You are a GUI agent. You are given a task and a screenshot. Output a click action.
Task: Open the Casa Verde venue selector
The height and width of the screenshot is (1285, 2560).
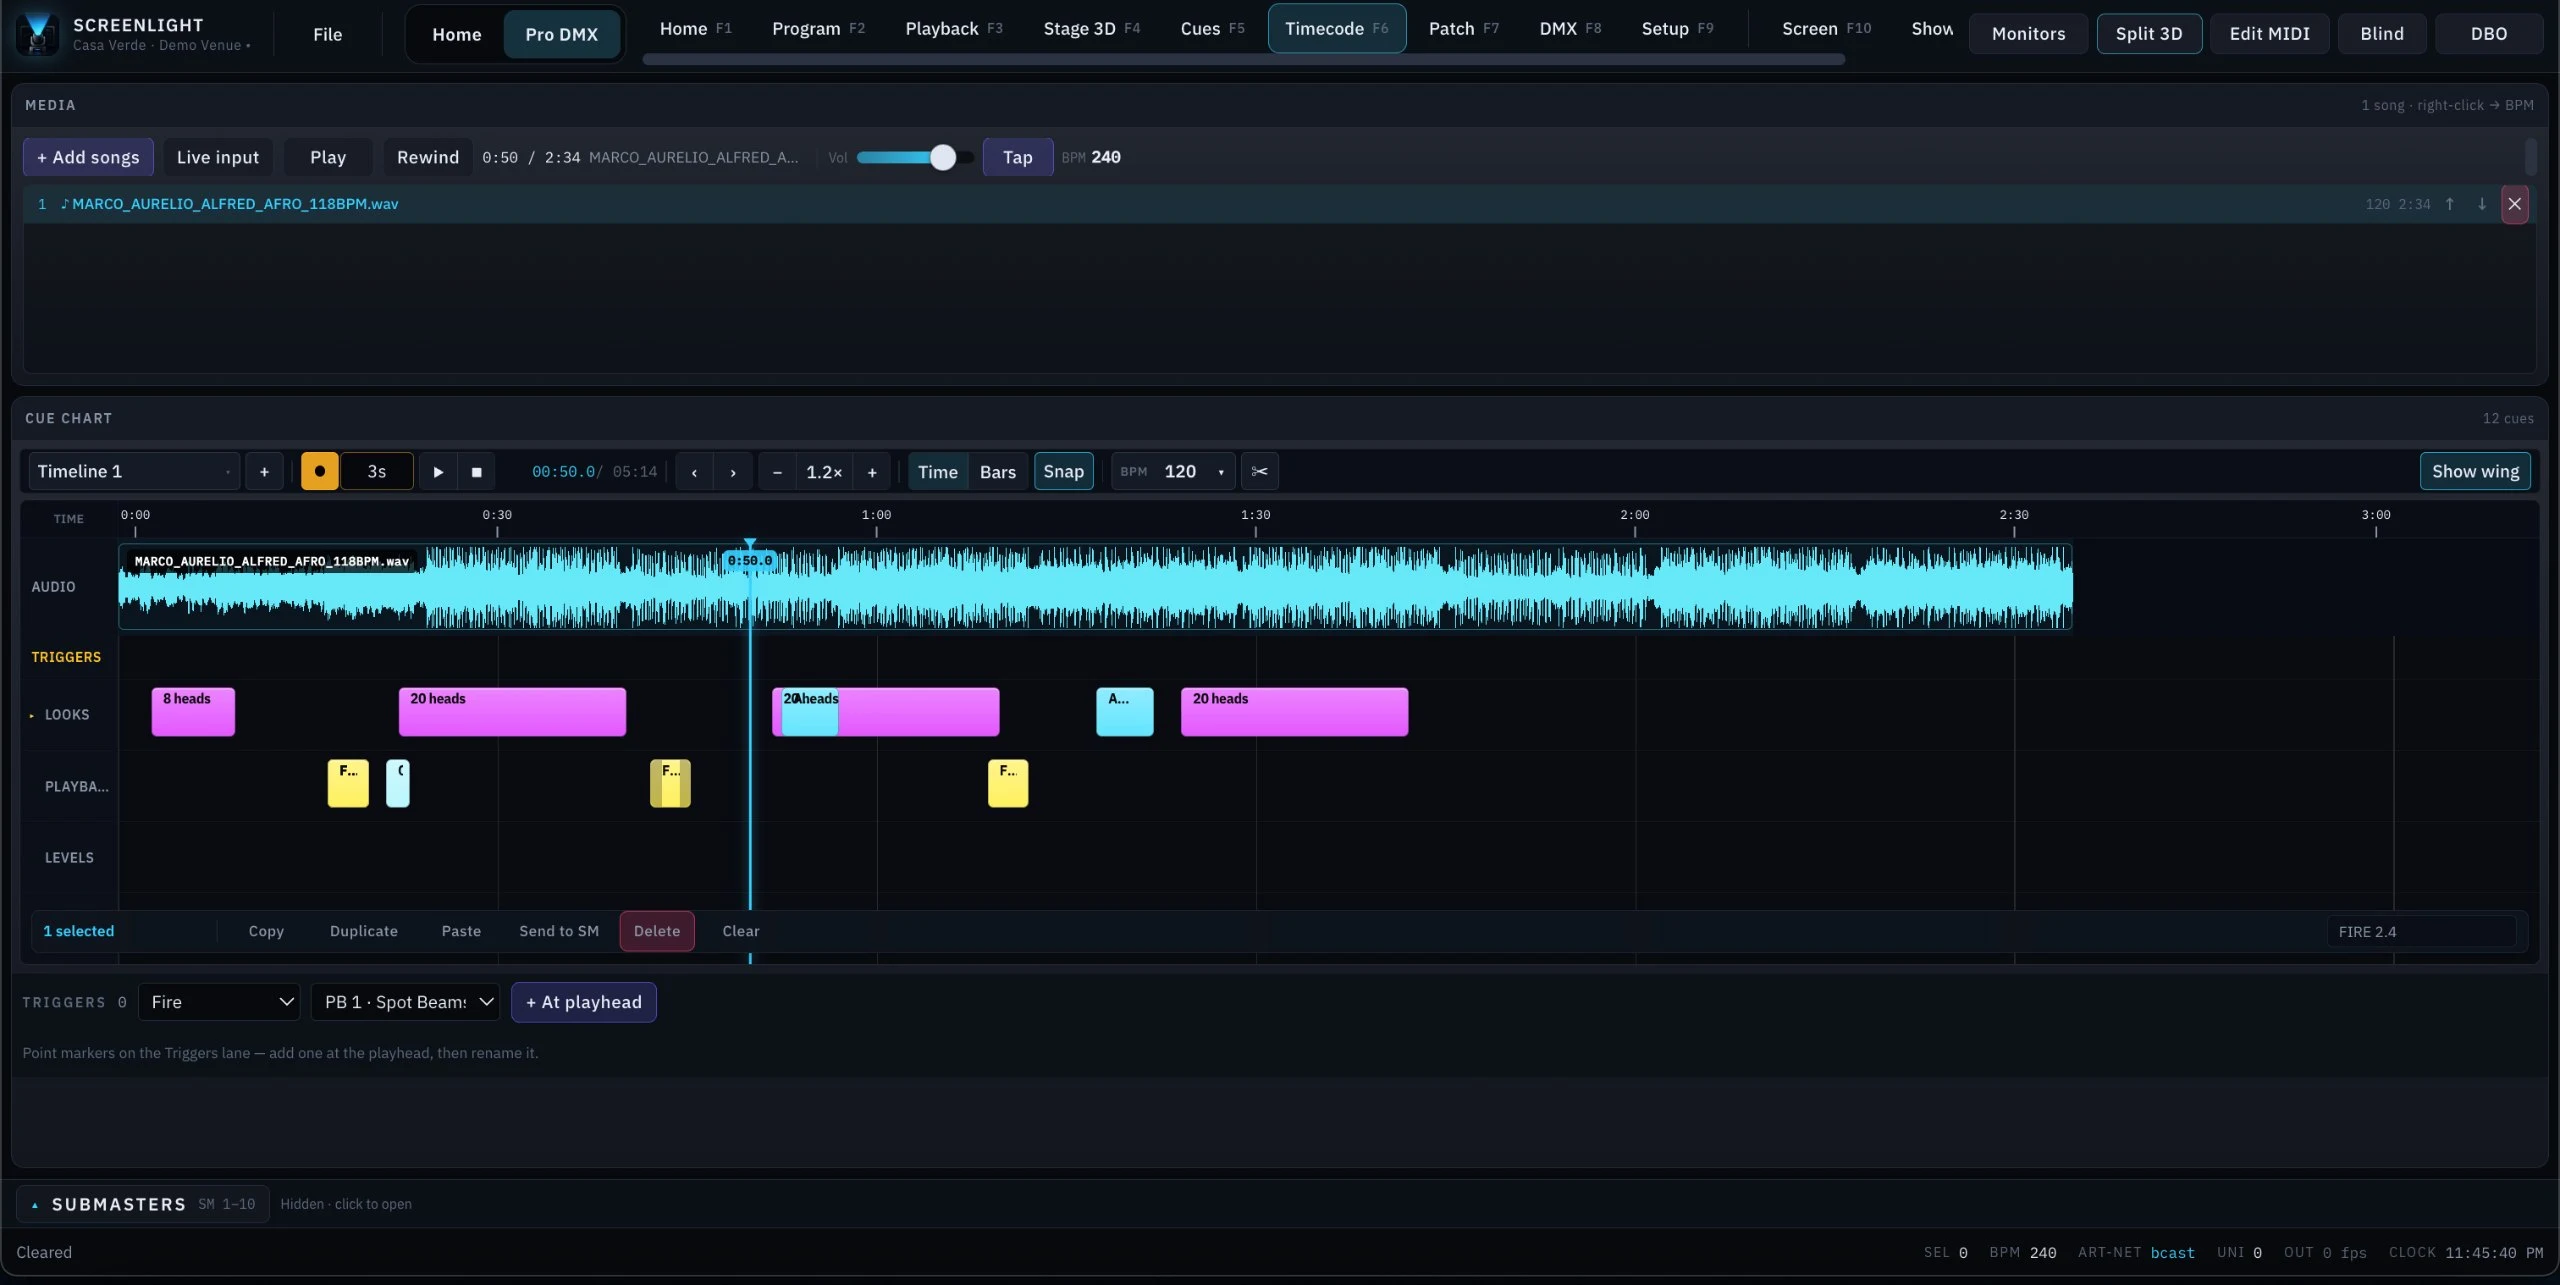(x=162, y=46)
